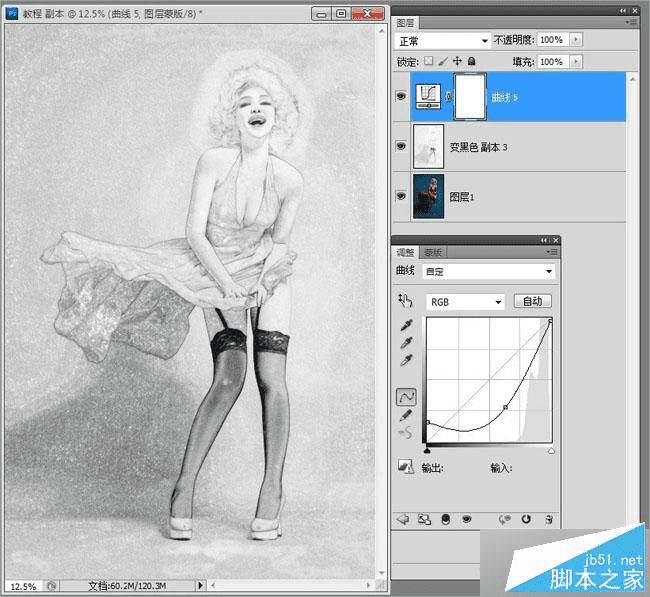
Task: Select the on-image curve adjustment hand tool
Action: [x=405, y=300]
